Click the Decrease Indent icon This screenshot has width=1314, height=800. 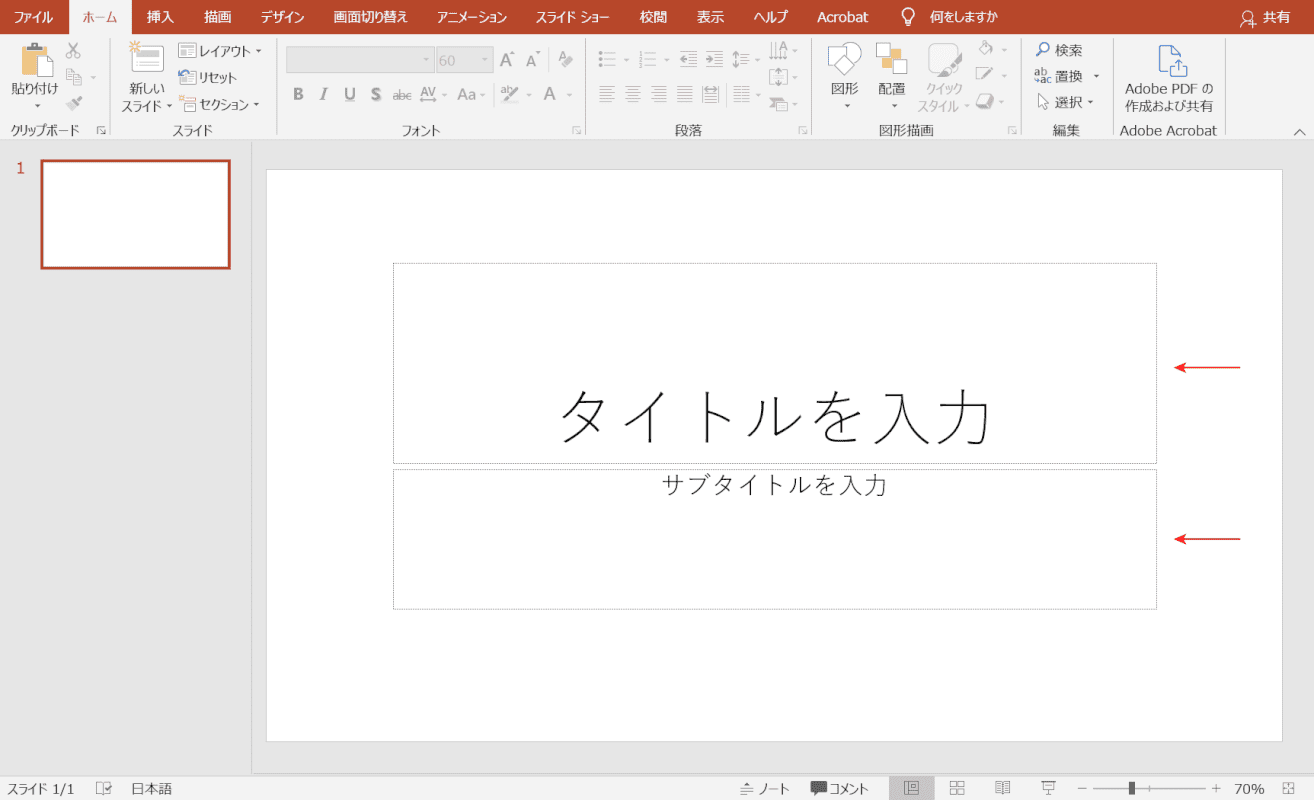click(688, 60)
